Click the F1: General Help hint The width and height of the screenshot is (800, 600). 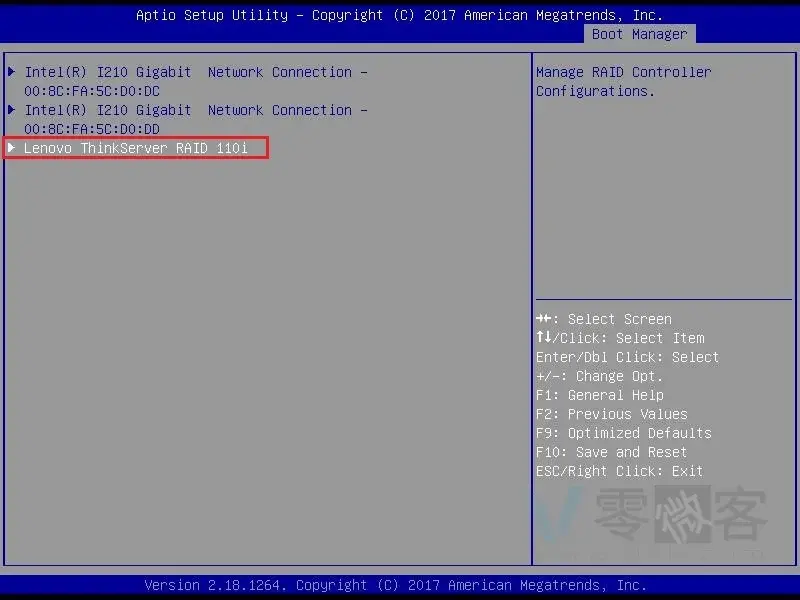(x=599, y=395)
